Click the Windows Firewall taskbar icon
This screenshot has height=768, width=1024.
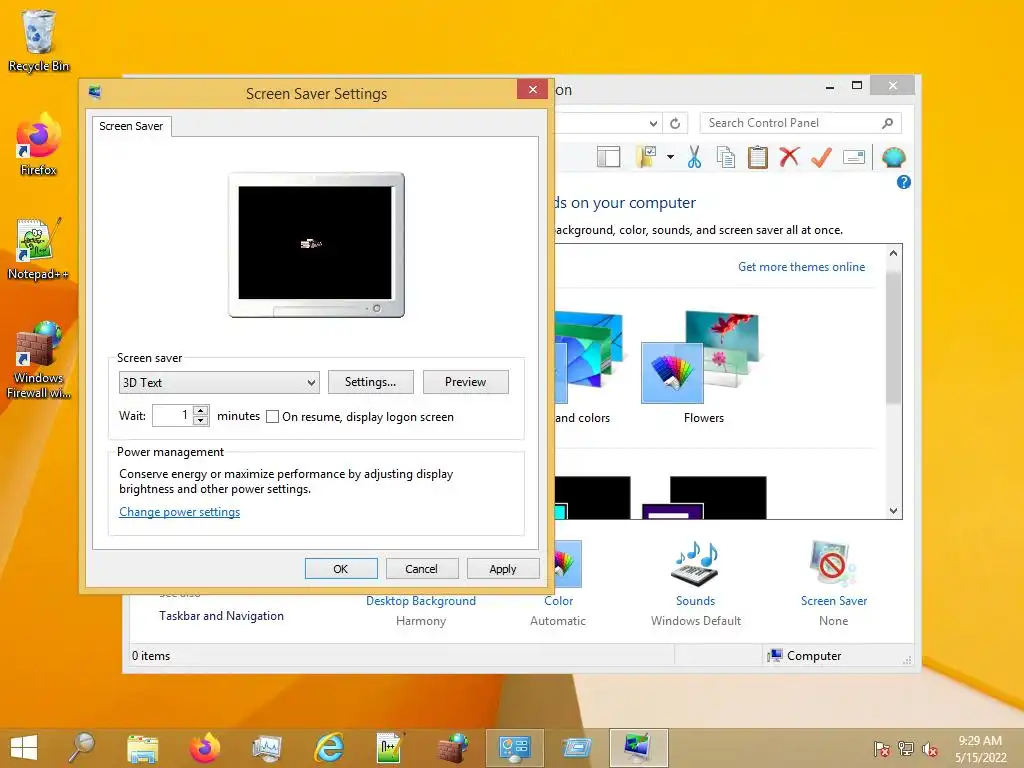(453, 748)
